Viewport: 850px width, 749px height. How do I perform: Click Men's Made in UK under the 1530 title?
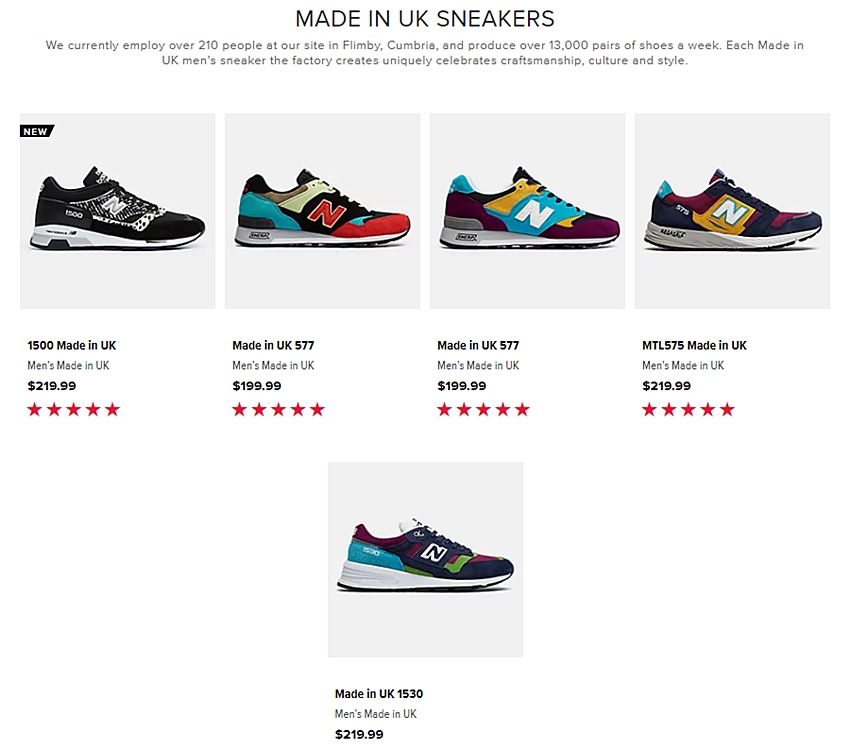376,714
